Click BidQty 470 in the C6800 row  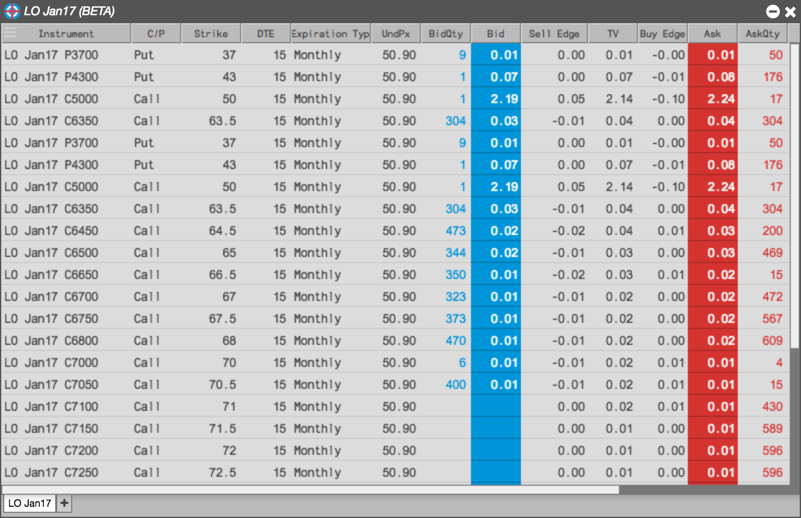456,341
